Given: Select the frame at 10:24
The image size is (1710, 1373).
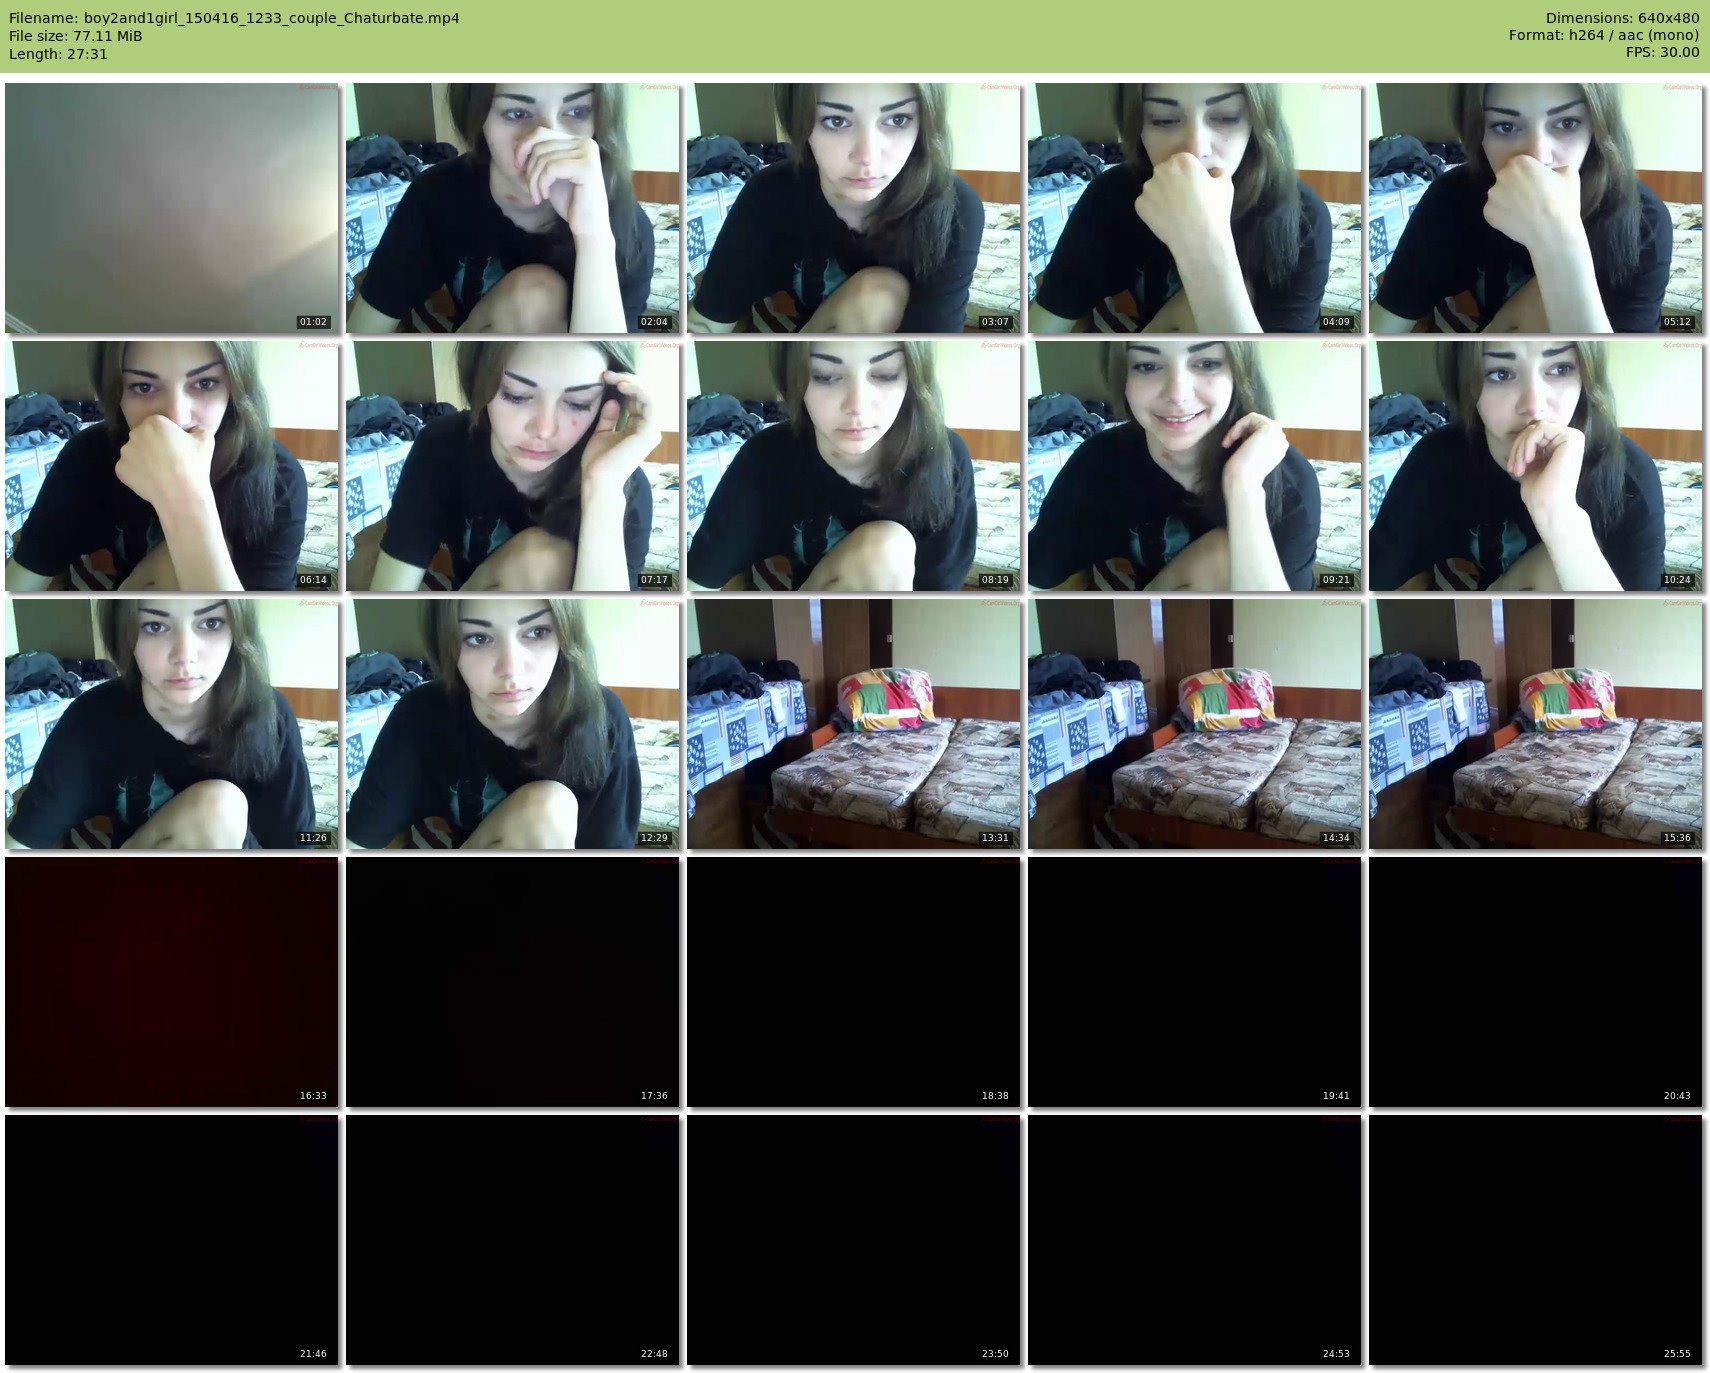Looking at the screenshot, I should click(1536, 466).
